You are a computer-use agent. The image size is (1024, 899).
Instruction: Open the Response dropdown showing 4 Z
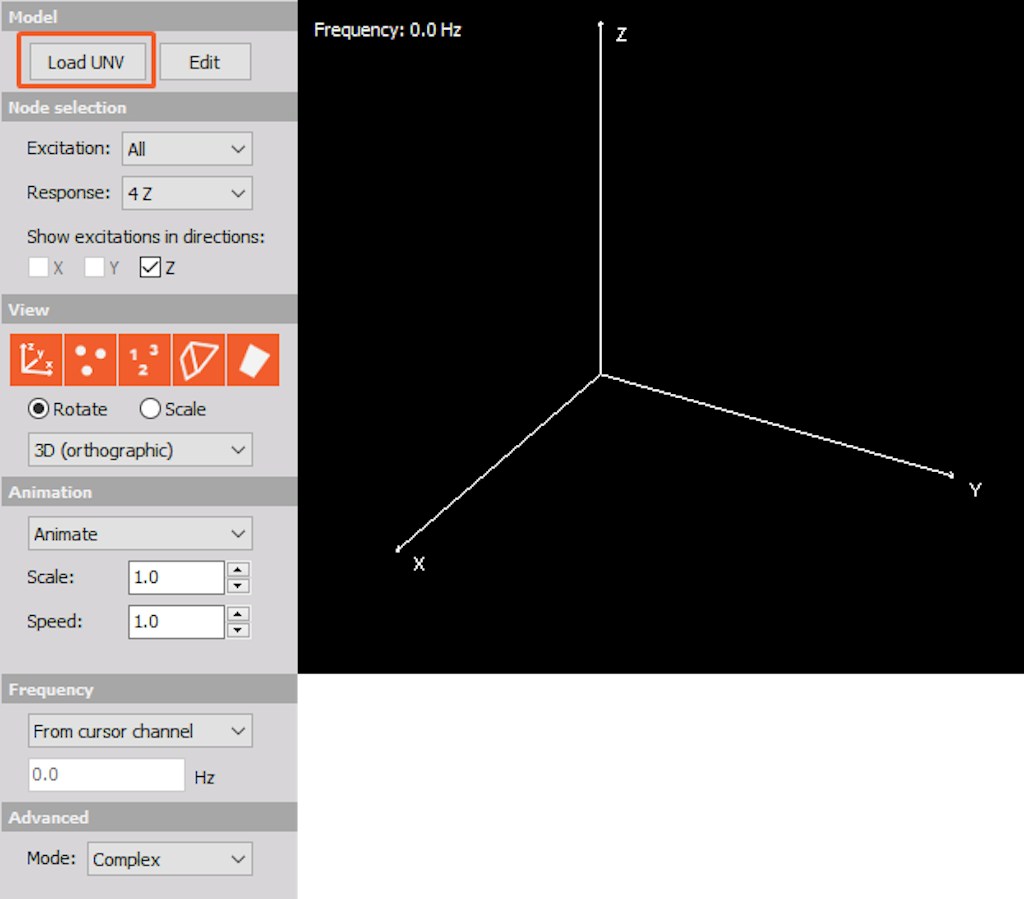[x=187, y=193]
